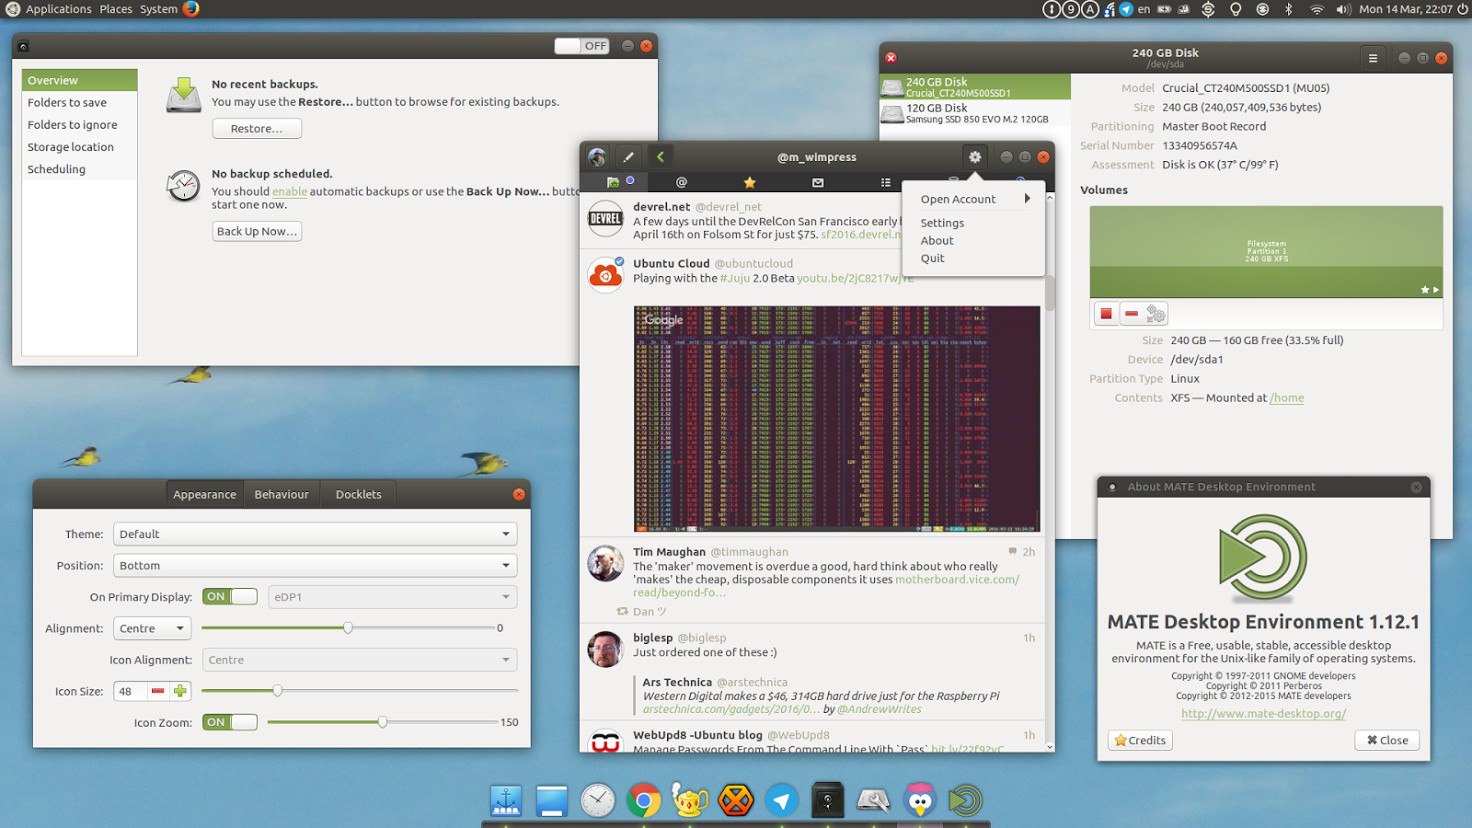Expand the Open Account submenu

click(x=974, y=199)
